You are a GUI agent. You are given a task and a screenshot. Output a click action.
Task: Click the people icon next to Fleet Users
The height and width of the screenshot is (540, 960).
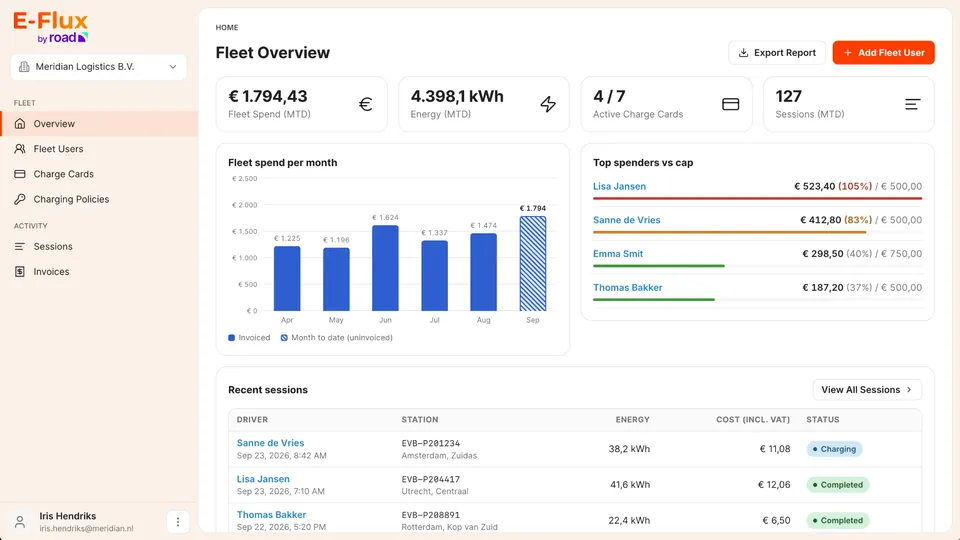pos(20,149)
